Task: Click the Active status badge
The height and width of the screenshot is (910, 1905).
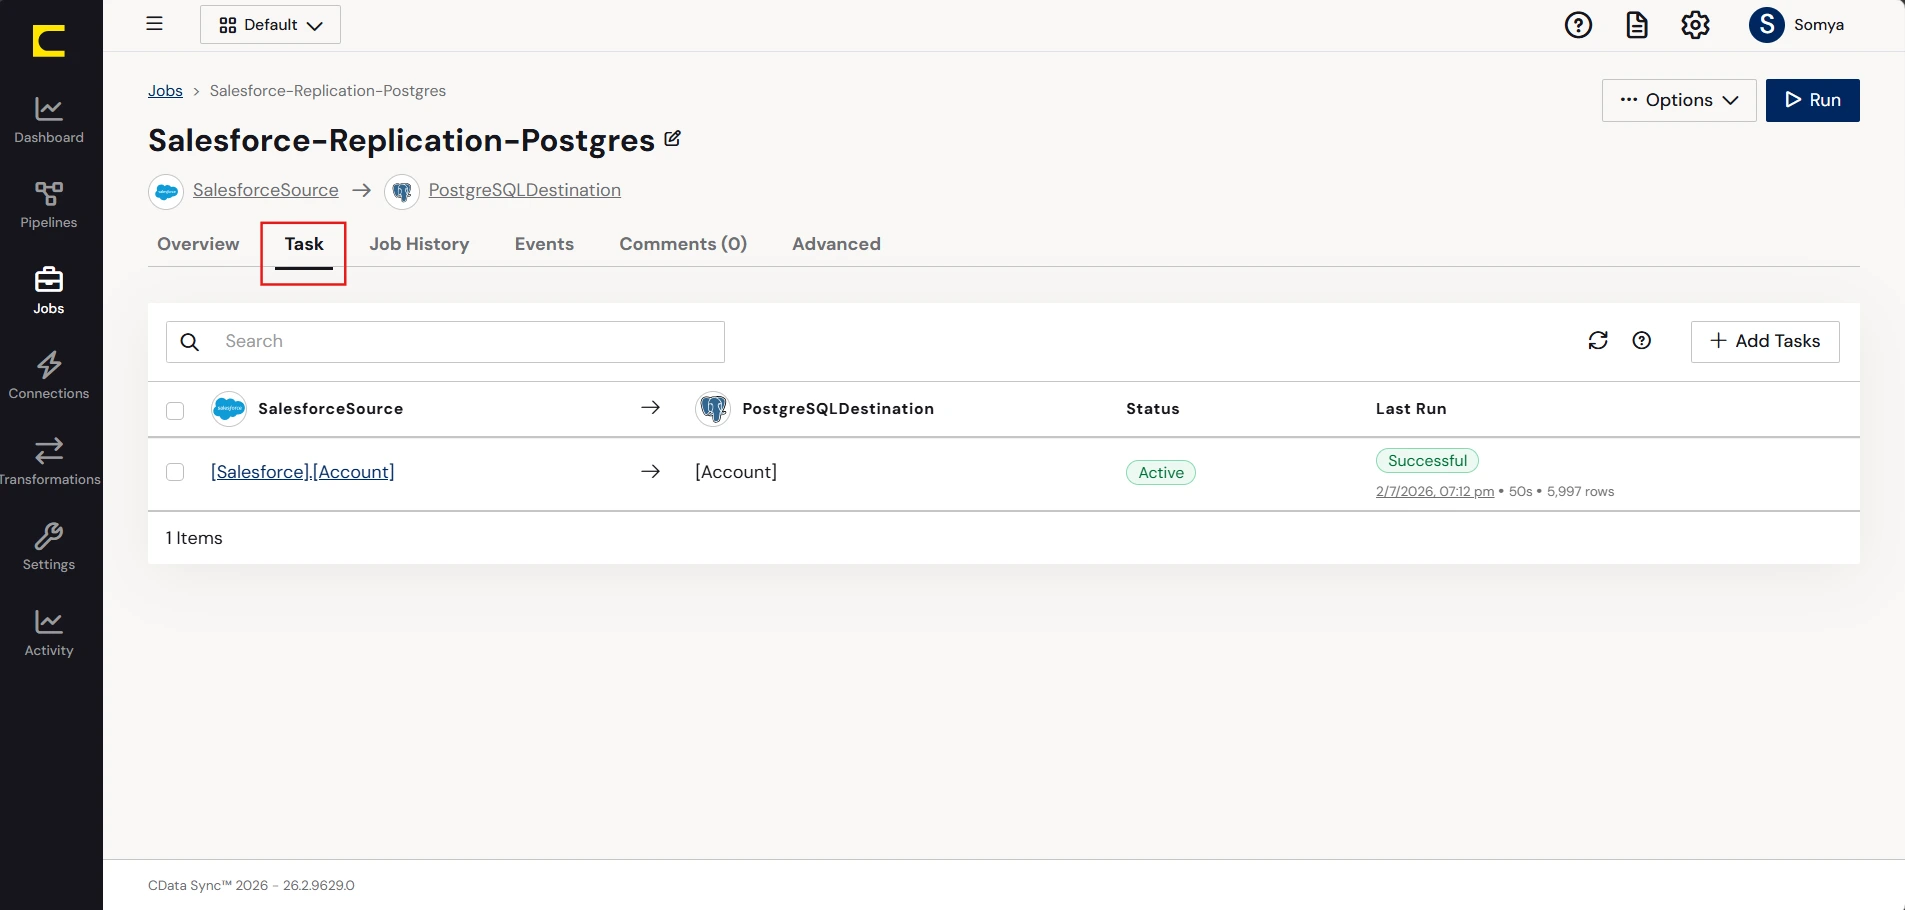Action: pos(1161,473)
